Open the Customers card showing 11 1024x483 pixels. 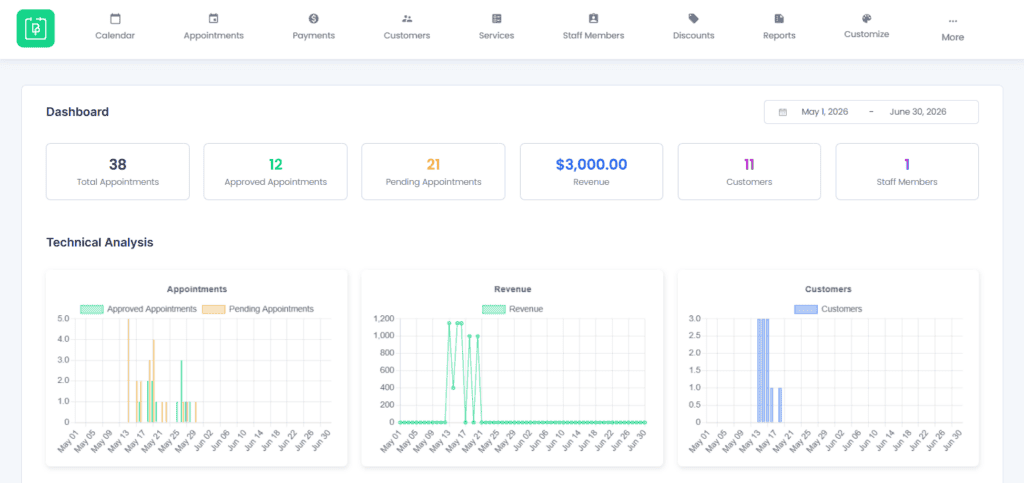[749, 172]
